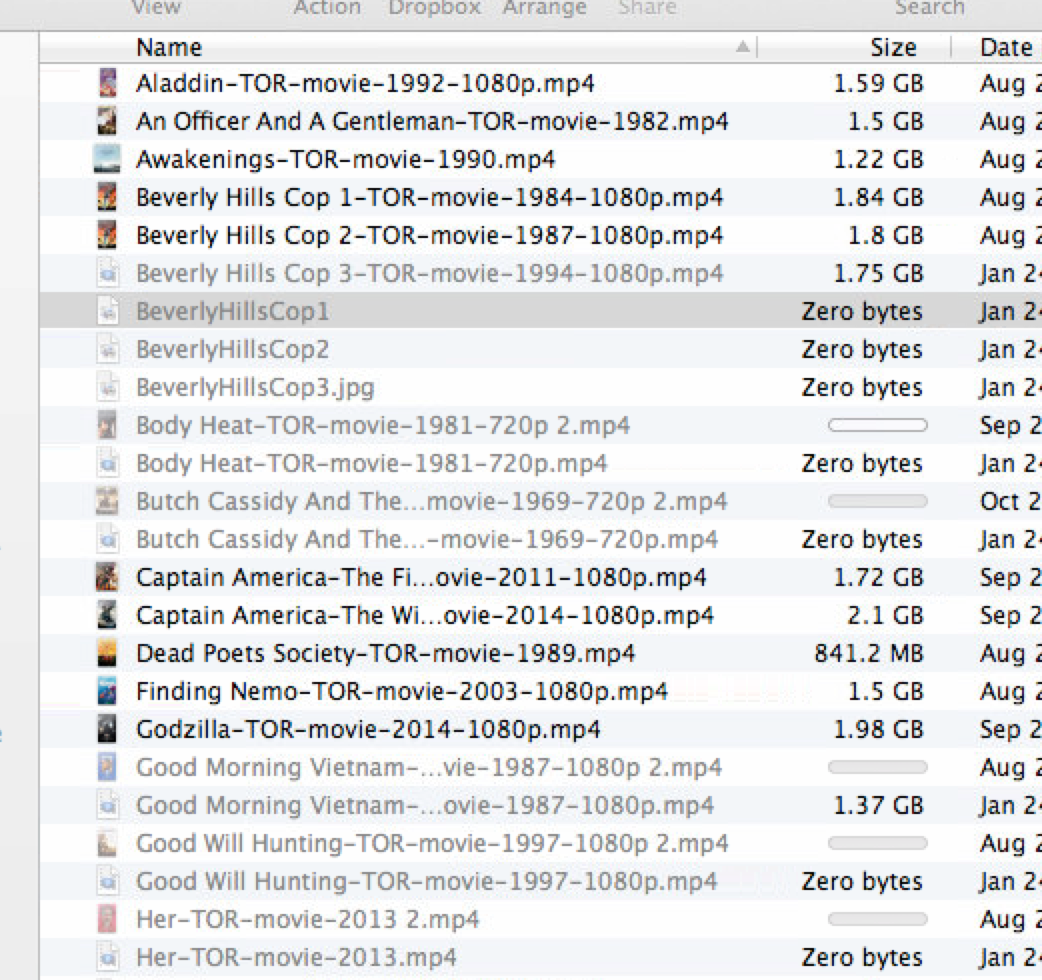1042x980 pixels.
Task: Click the Finding Nemo poster icon
Action: pos(108,691)
